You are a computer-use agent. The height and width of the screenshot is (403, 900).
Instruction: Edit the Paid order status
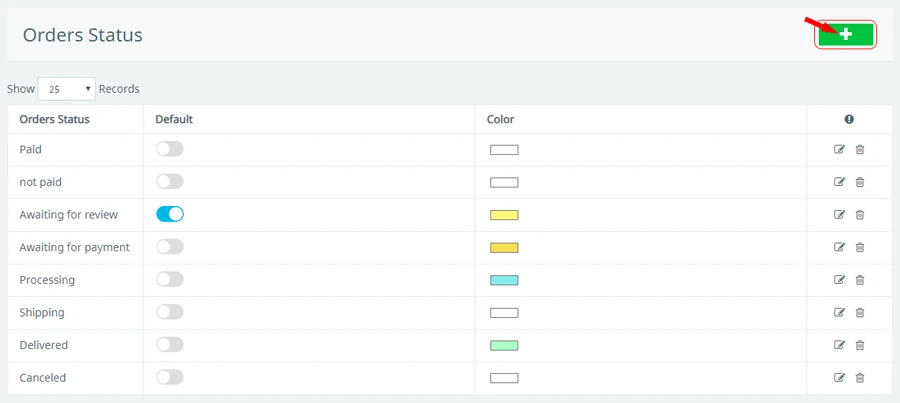point(839,150)
